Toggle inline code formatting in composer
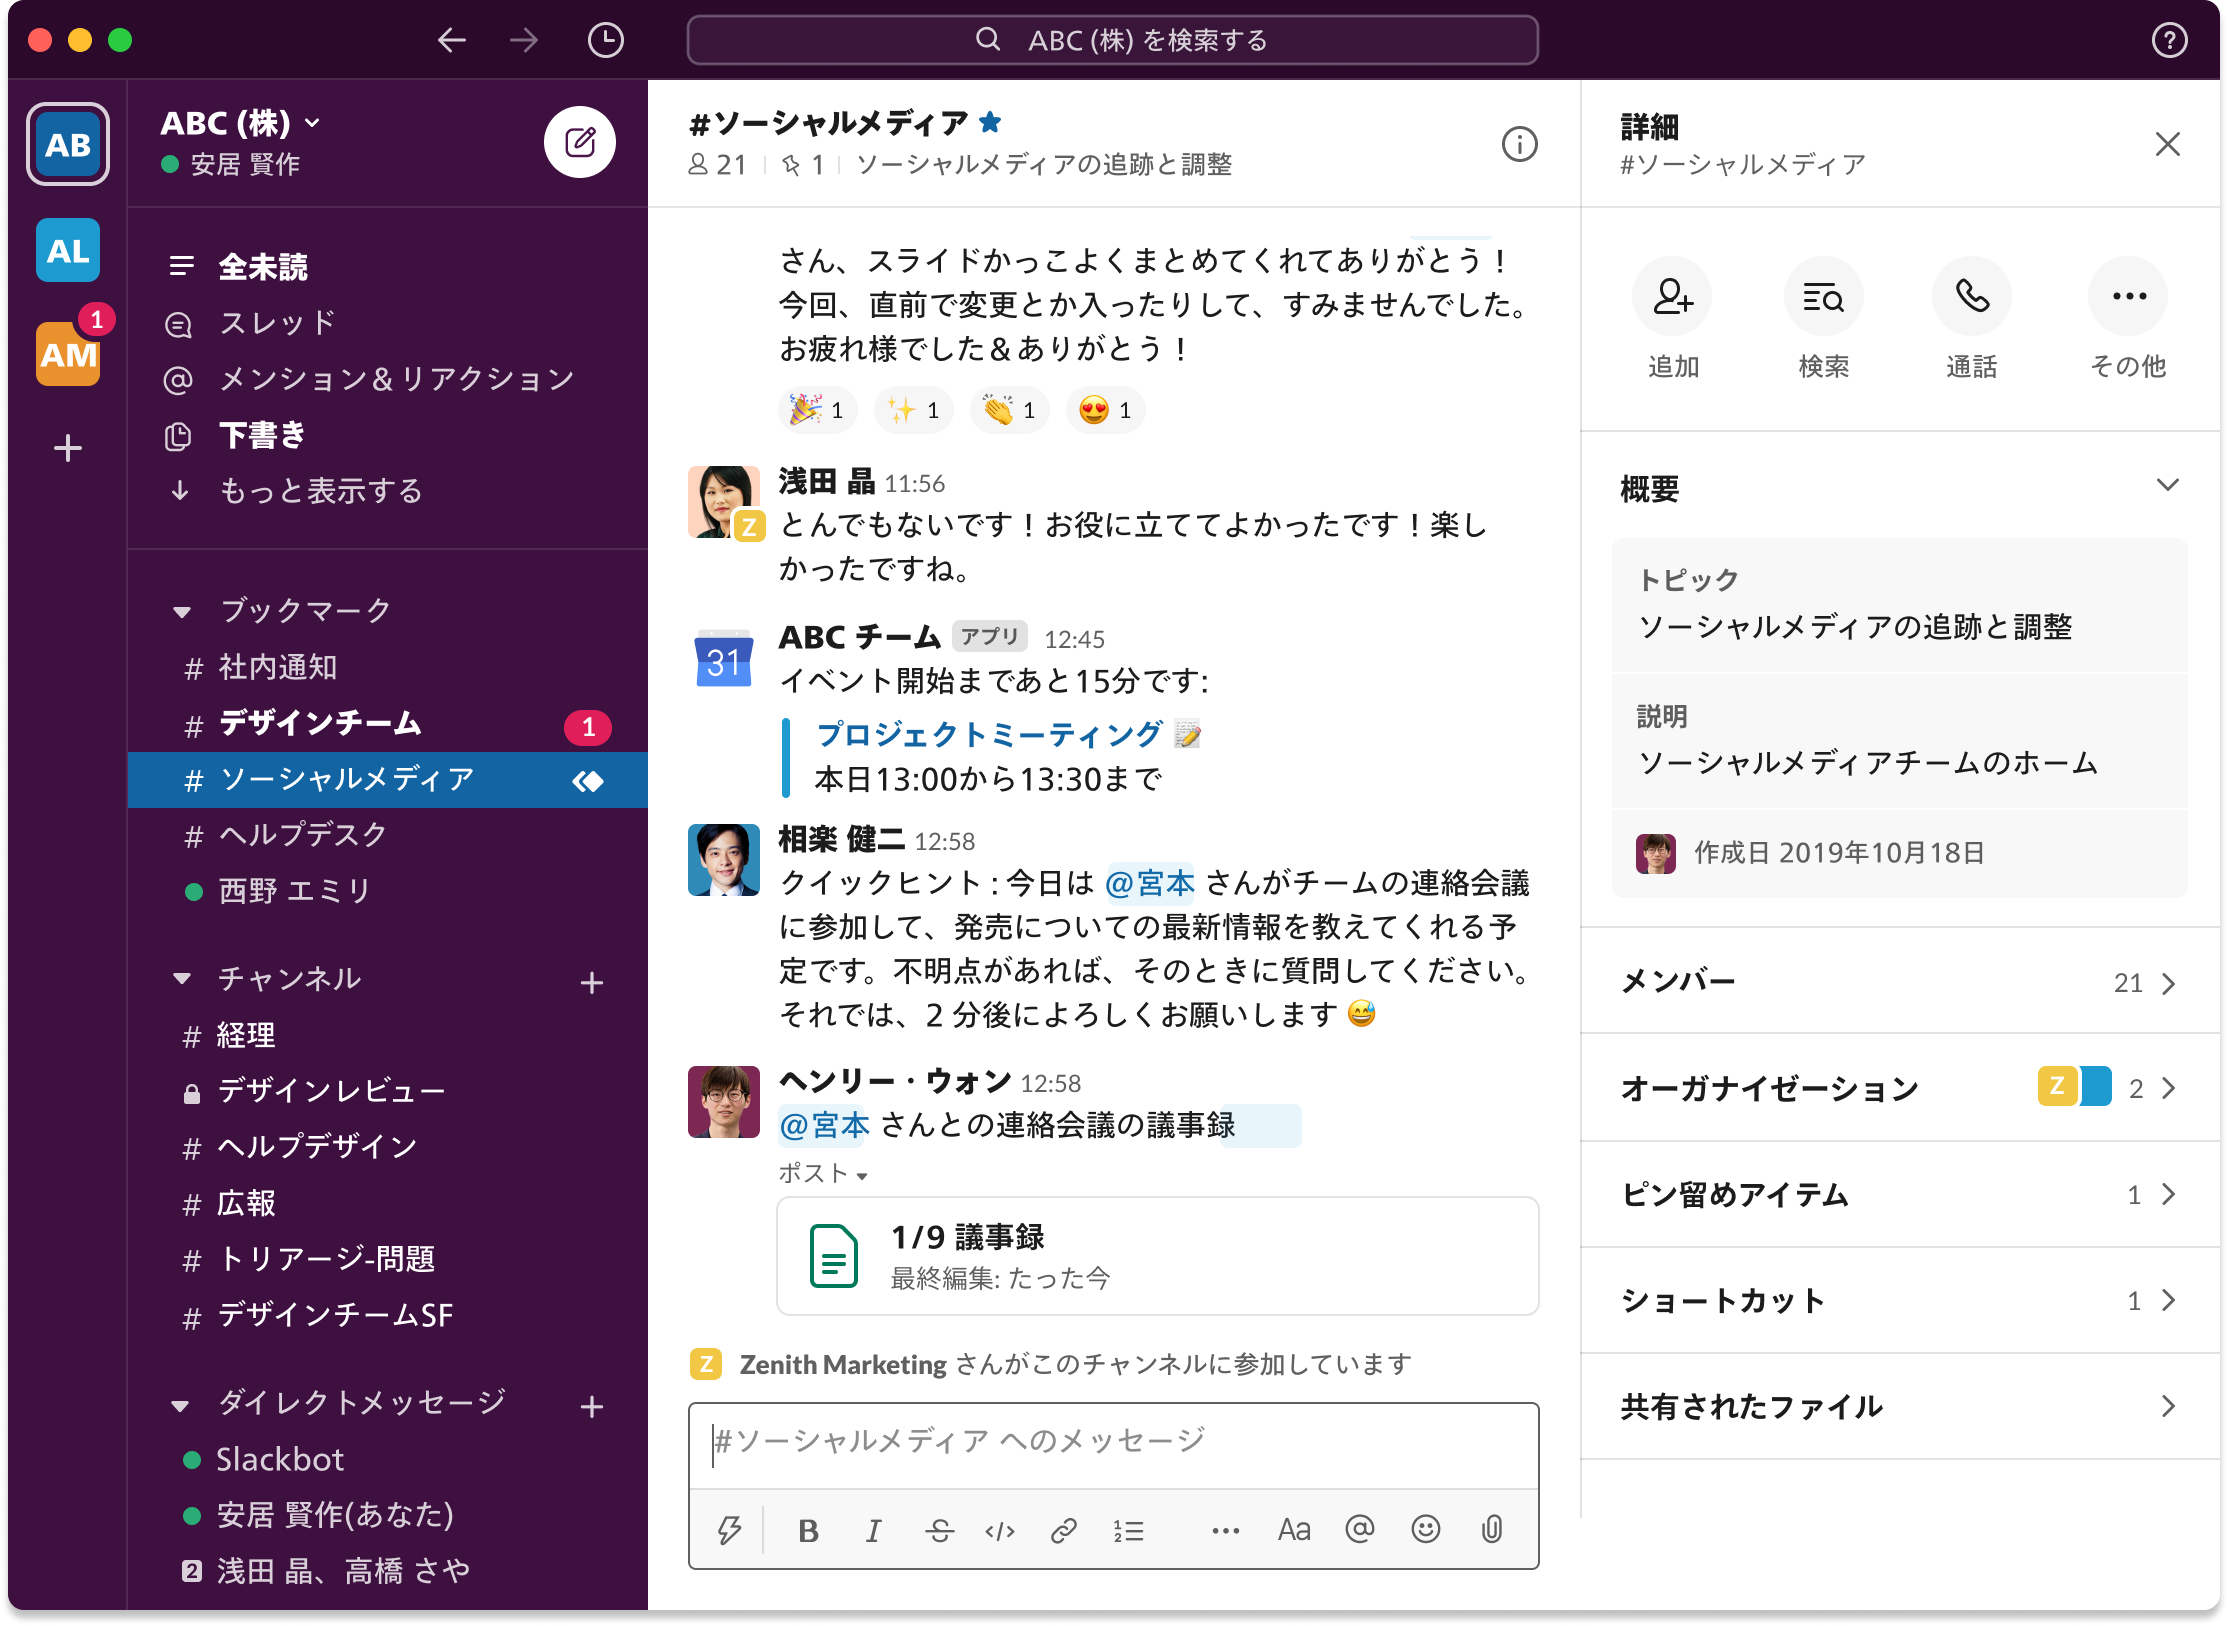 (x=1000, y=1530)
